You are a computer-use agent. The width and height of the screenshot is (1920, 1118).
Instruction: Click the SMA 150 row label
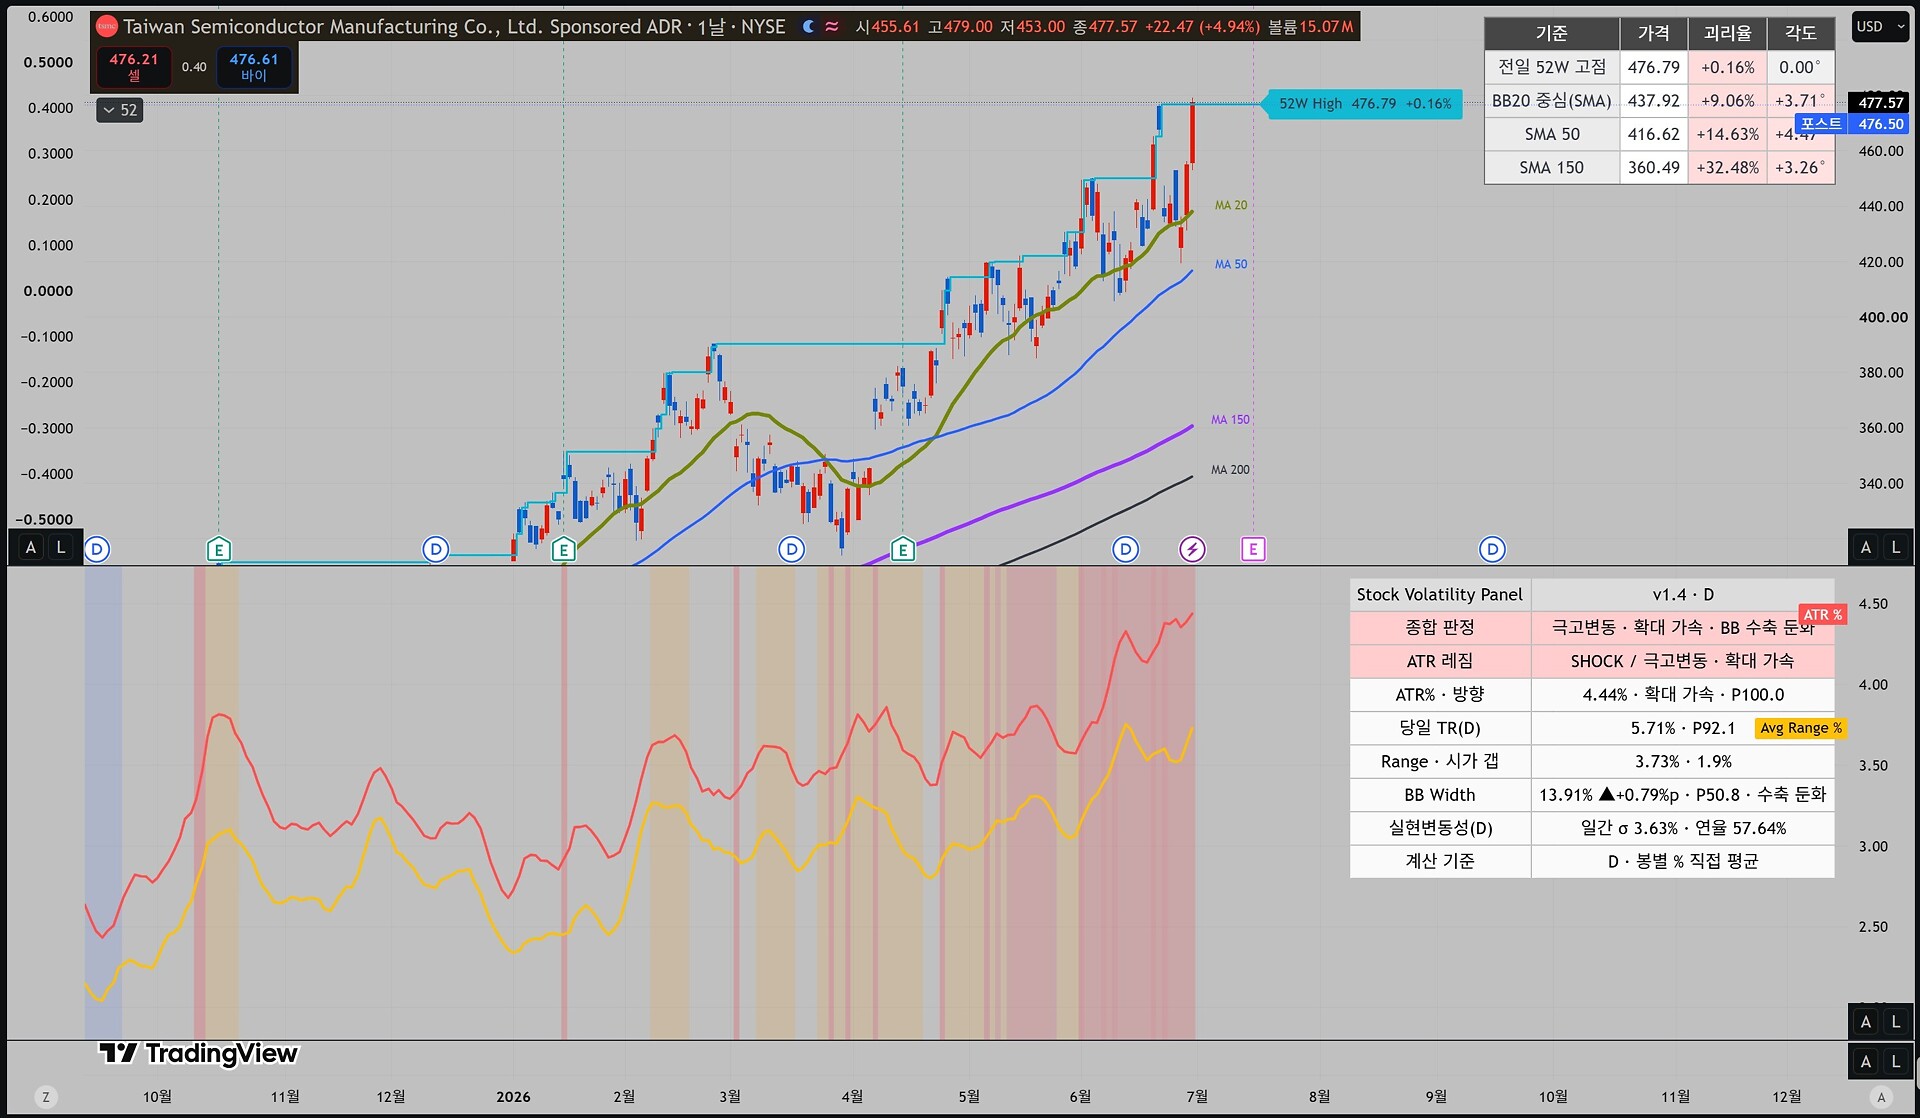[1552, 167]
